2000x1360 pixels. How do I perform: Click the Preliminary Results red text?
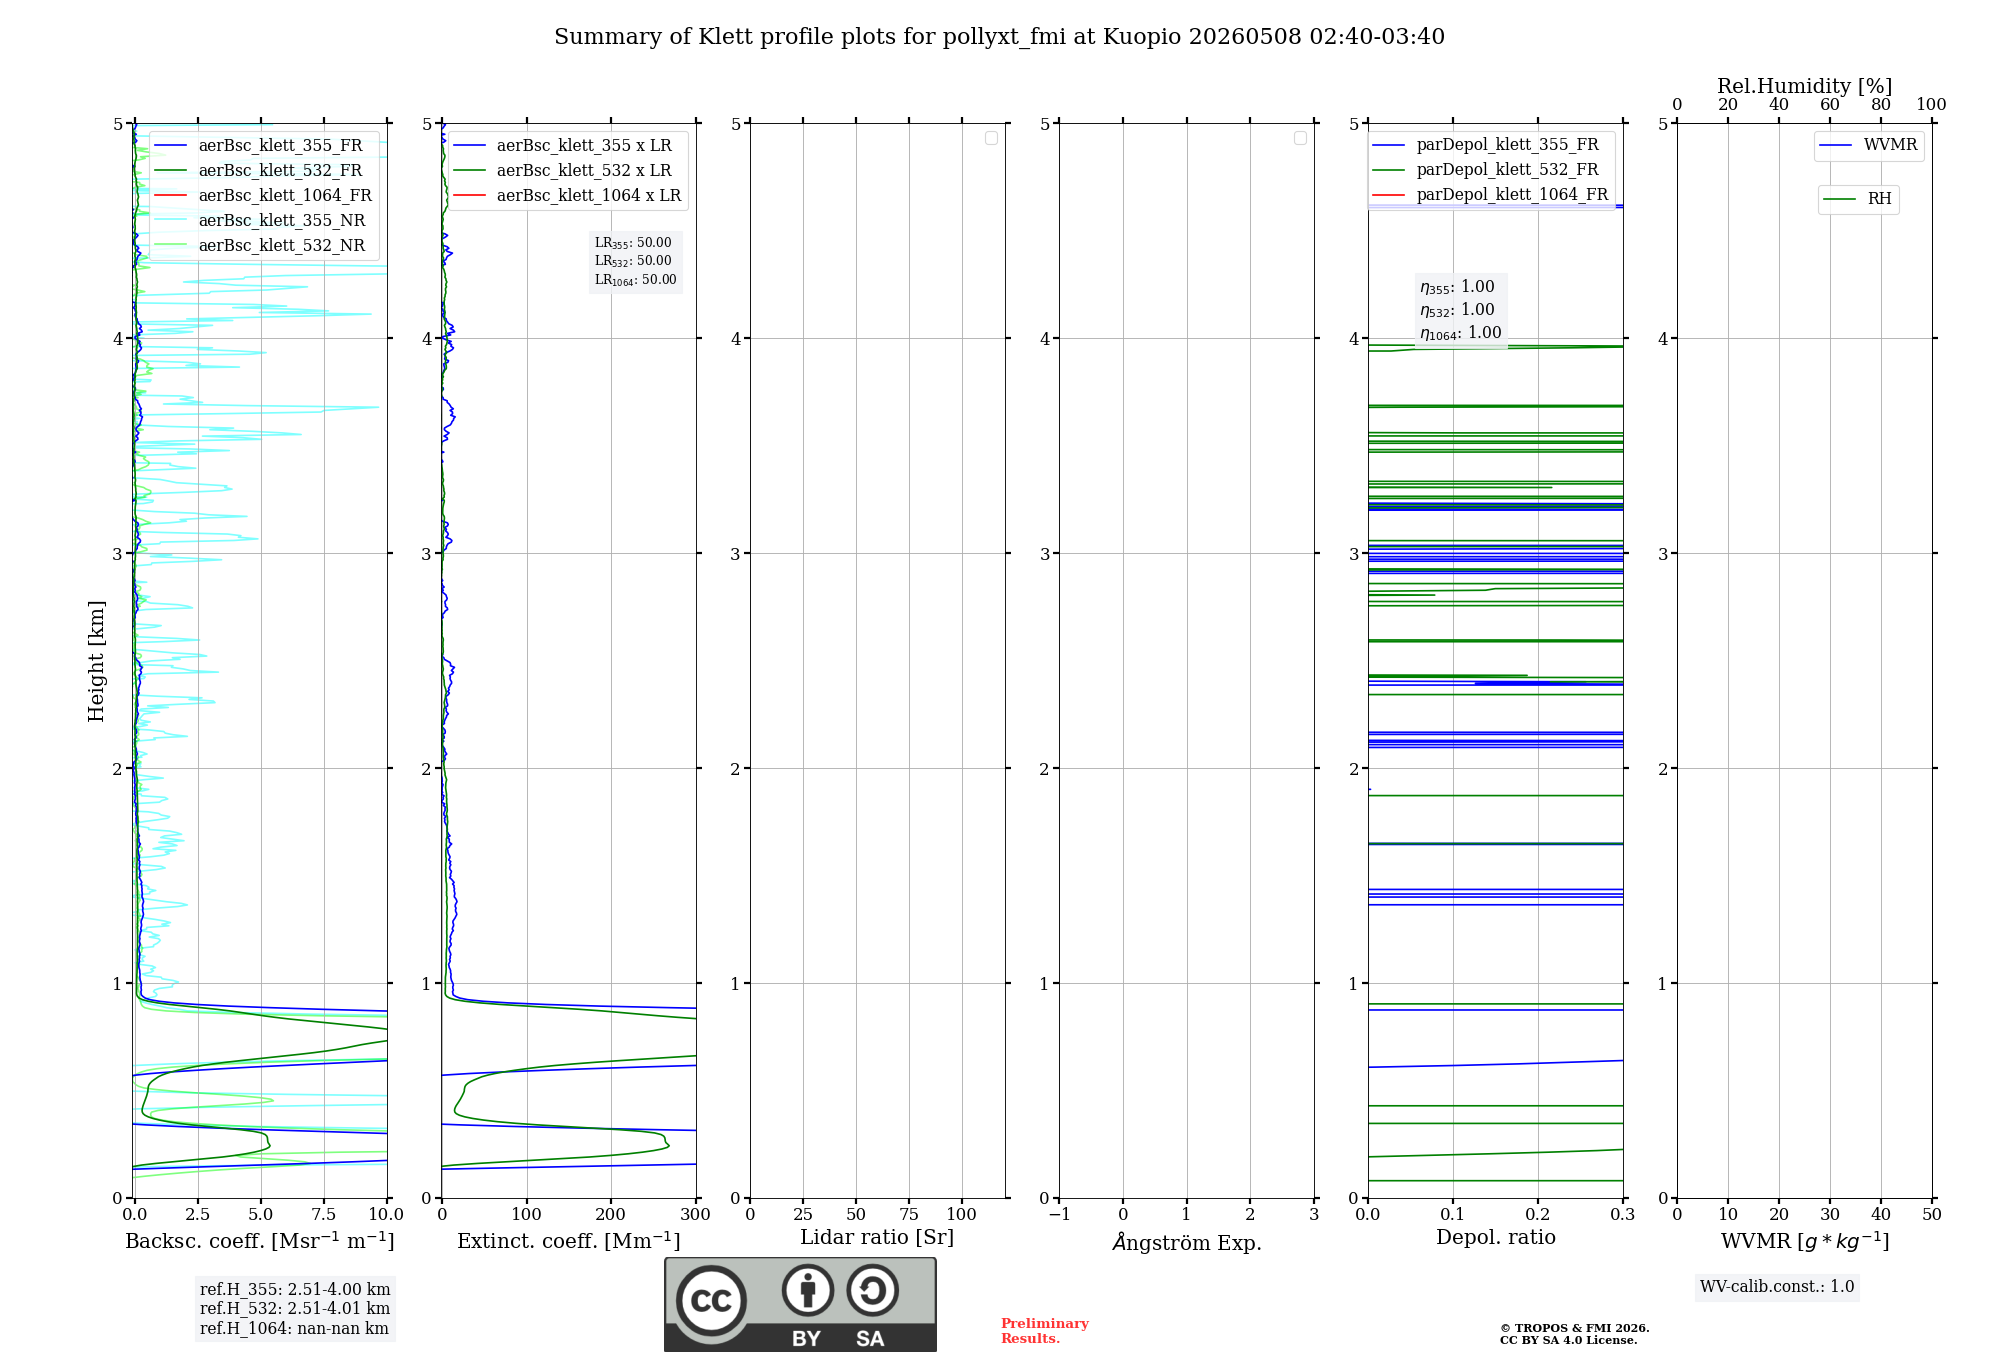click(x=1045, y=1331)
